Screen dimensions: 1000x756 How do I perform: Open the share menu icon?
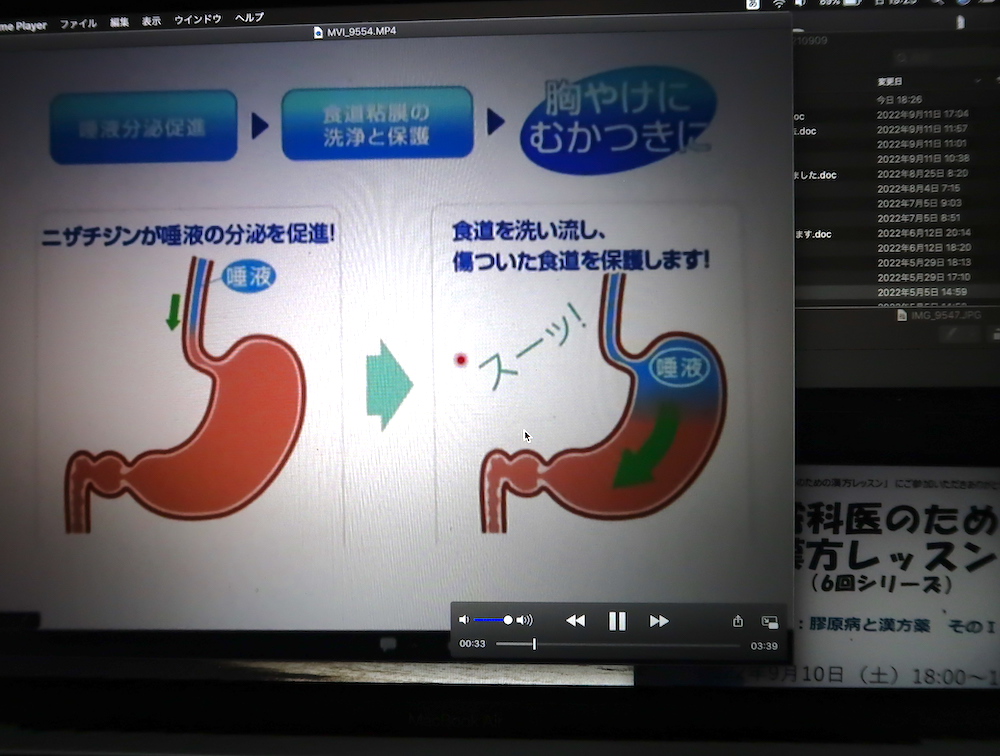coord(738,621)
